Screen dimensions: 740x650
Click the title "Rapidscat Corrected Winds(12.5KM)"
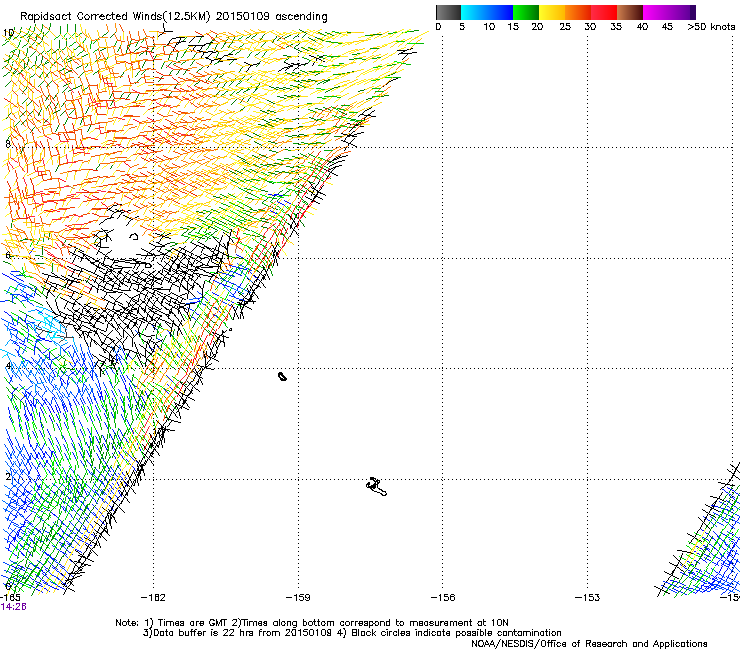point(115,17)
